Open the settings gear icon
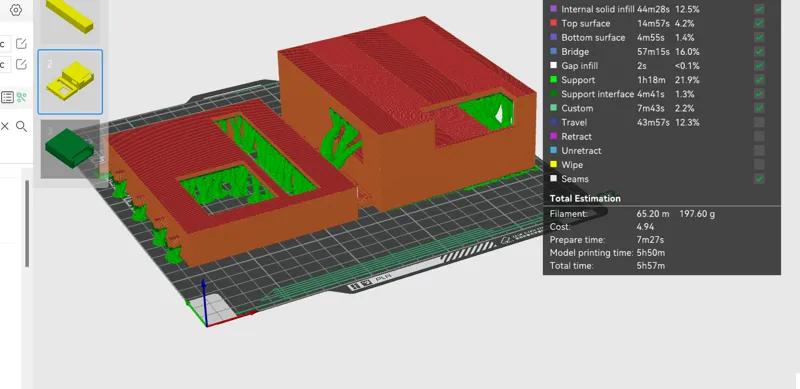The height and width of the screenshot is (389, 800). point(16,10)
